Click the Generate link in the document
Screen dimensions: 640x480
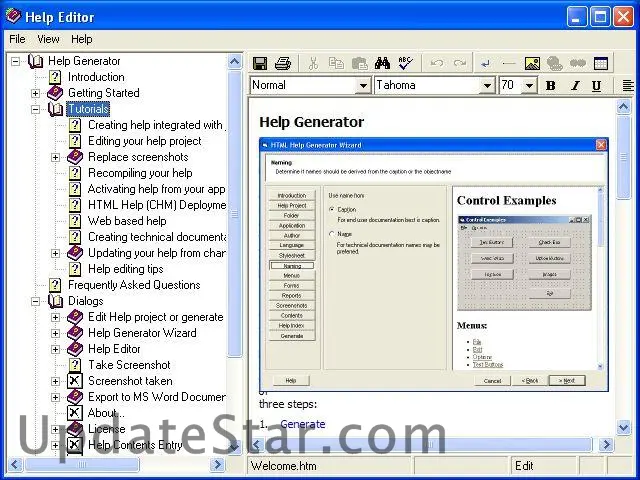coord(302,424)
